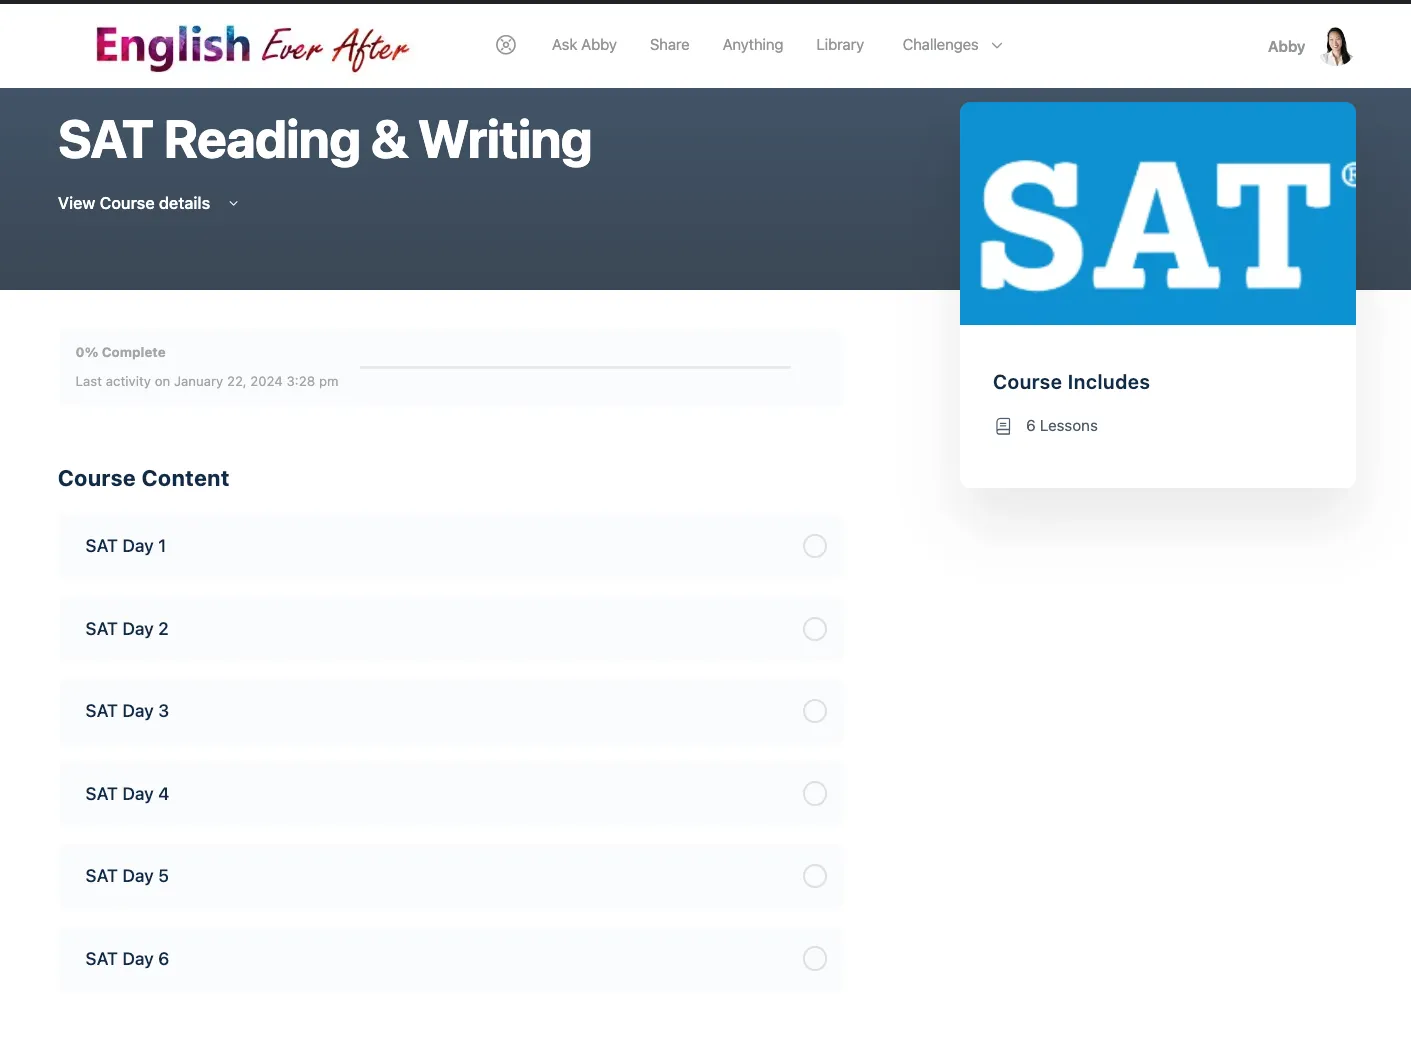Viewport: 1411px width, 1039px height.
Task: Open the Ask Abby menu item
Action: point(584,45)
